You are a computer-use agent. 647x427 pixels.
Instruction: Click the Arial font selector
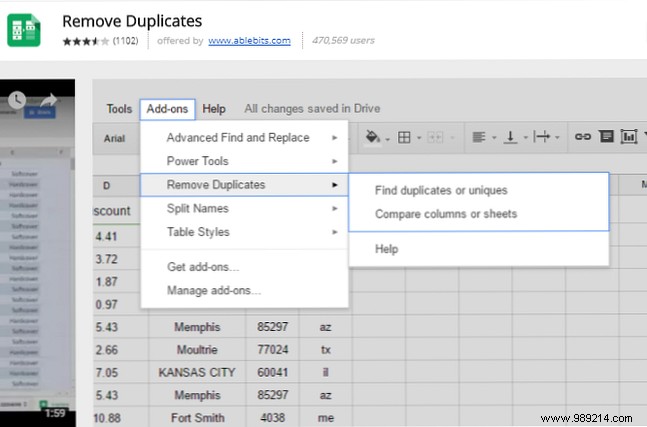[114, 139]
